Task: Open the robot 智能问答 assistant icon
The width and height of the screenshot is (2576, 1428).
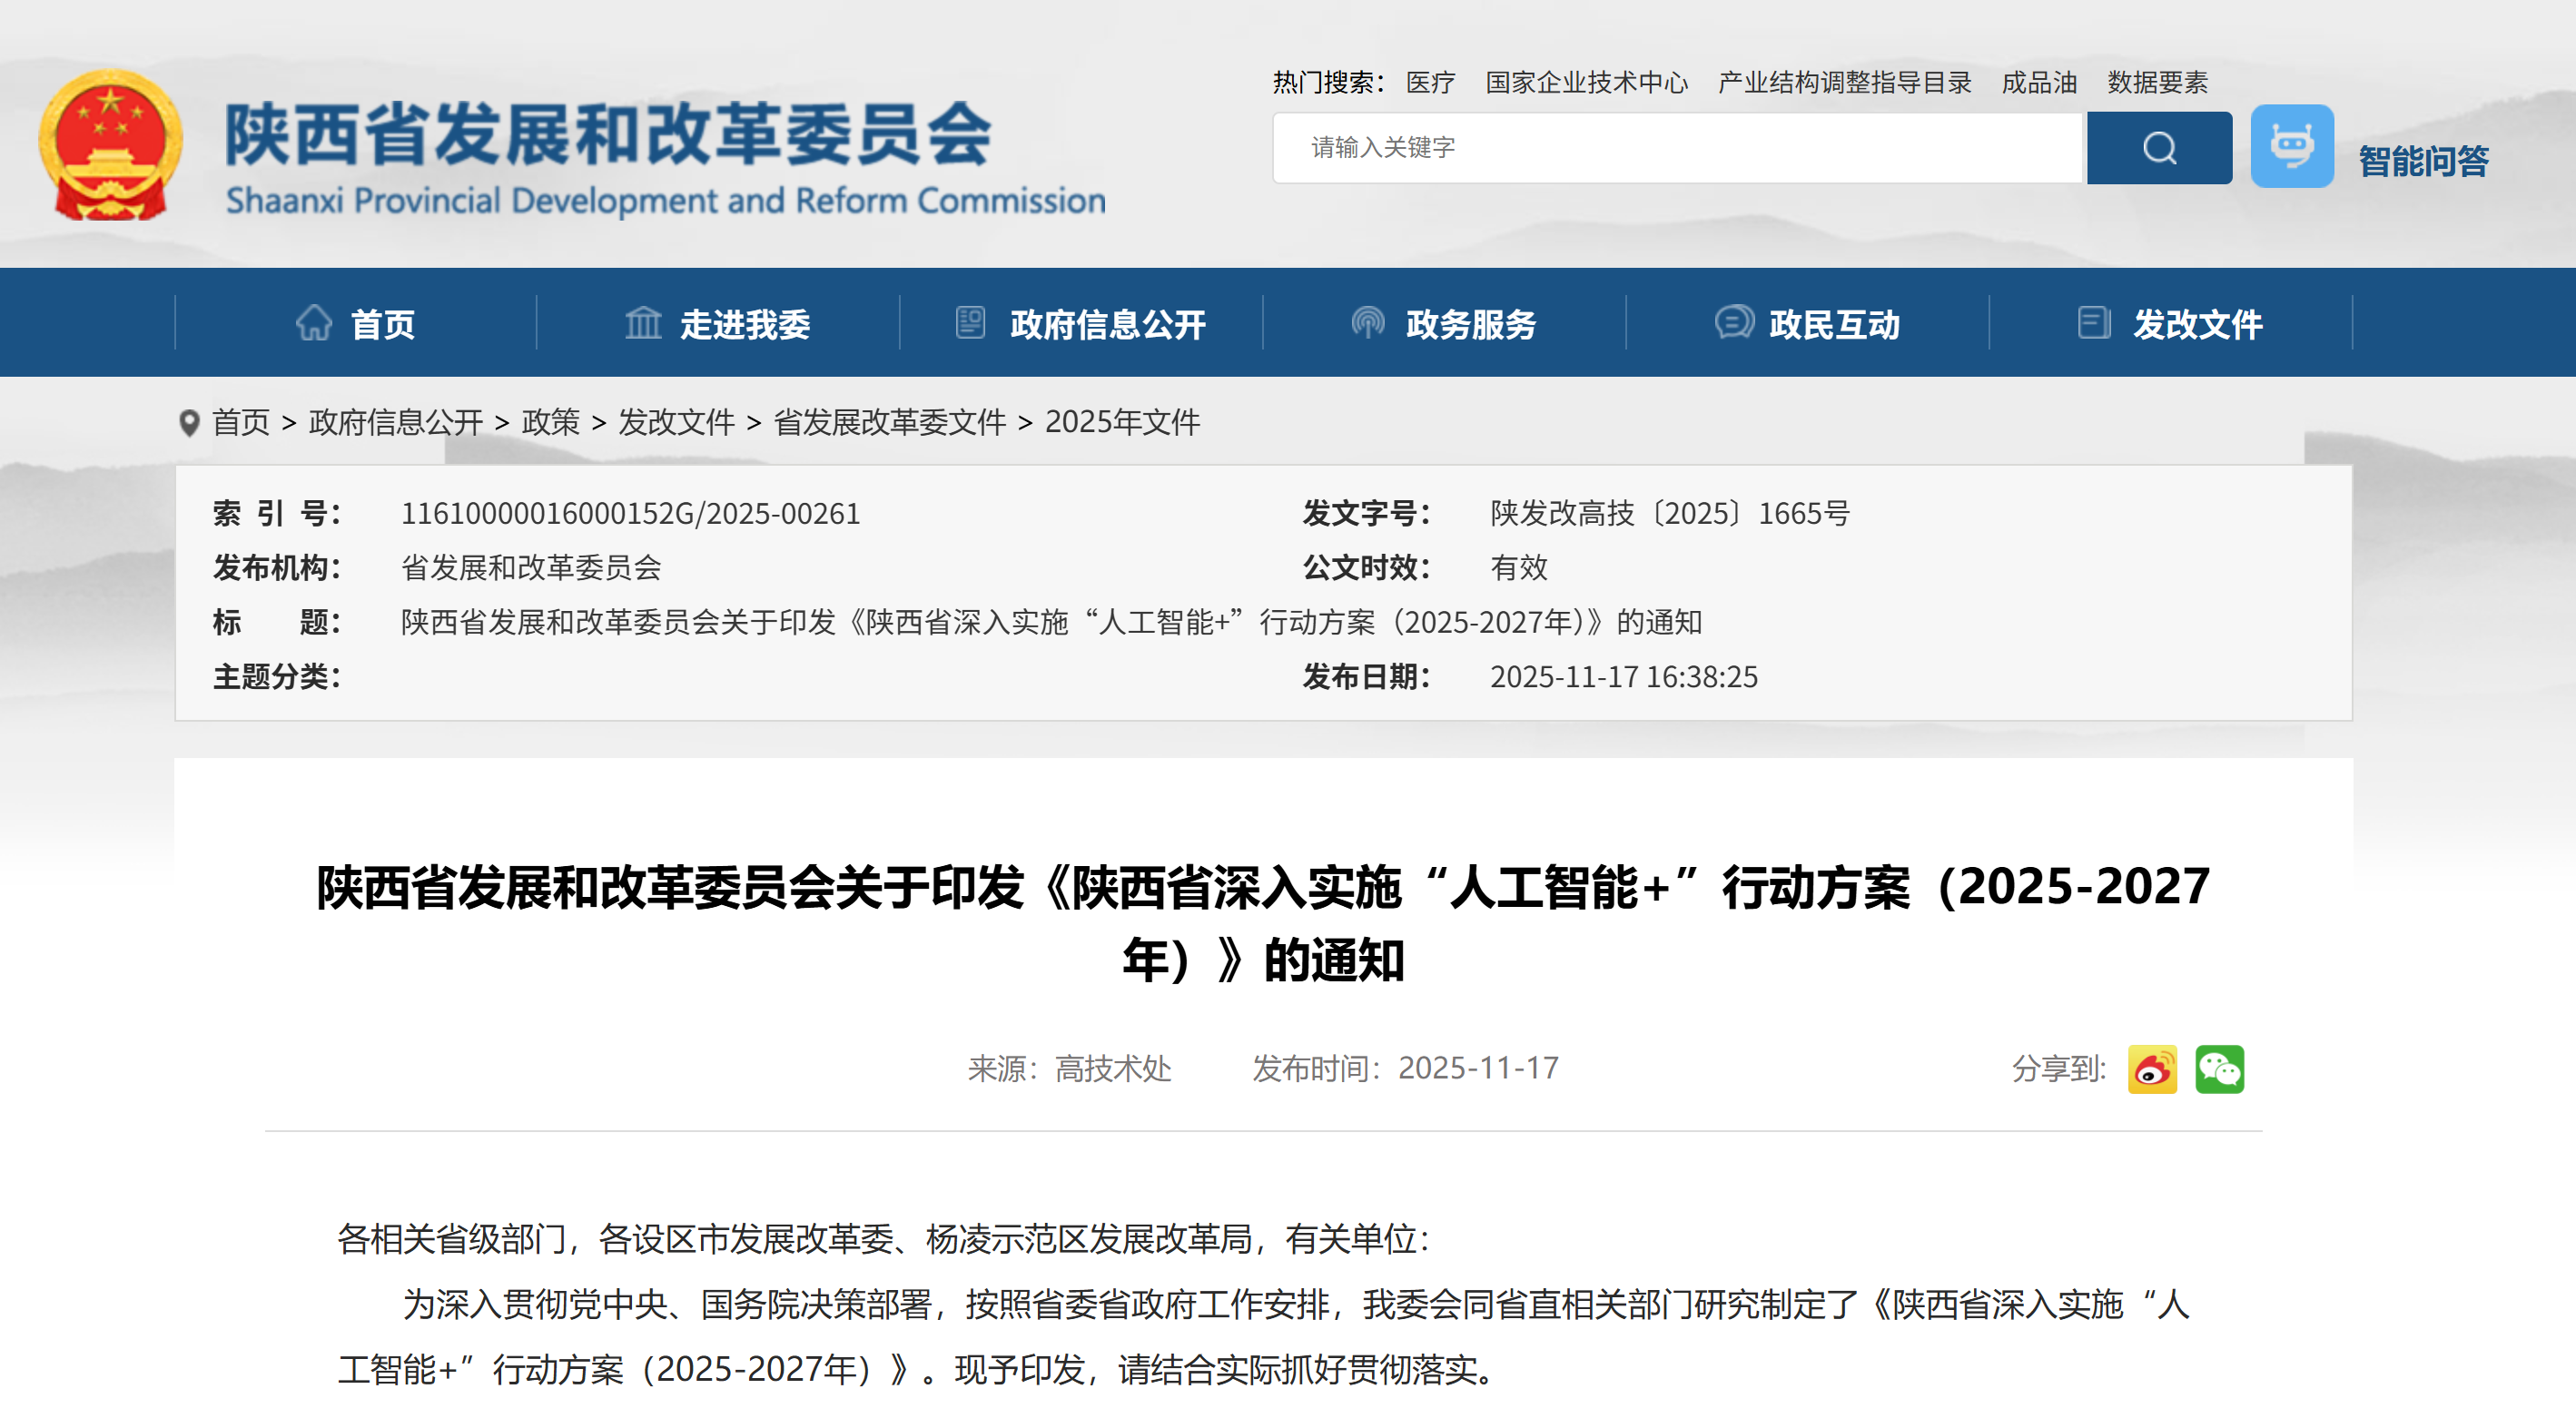Action: [x=2291, y=146]
